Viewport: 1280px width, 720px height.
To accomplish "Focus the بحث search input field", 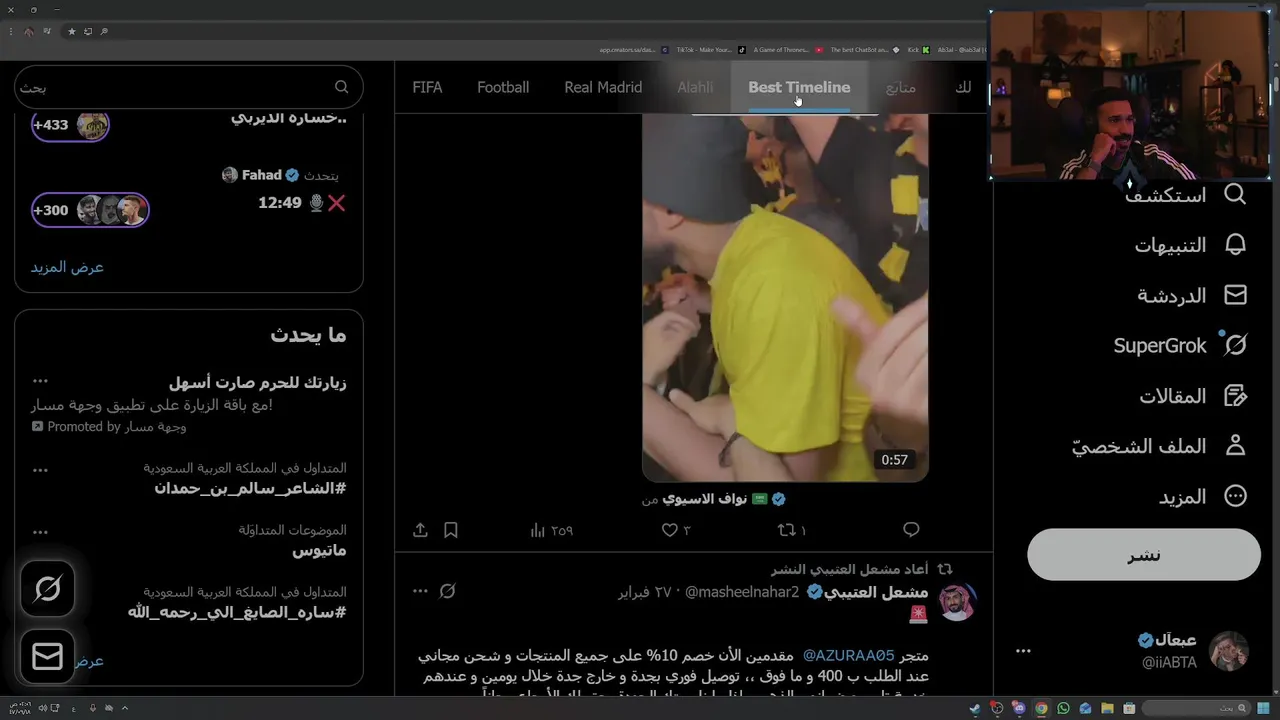I will 188,87.
